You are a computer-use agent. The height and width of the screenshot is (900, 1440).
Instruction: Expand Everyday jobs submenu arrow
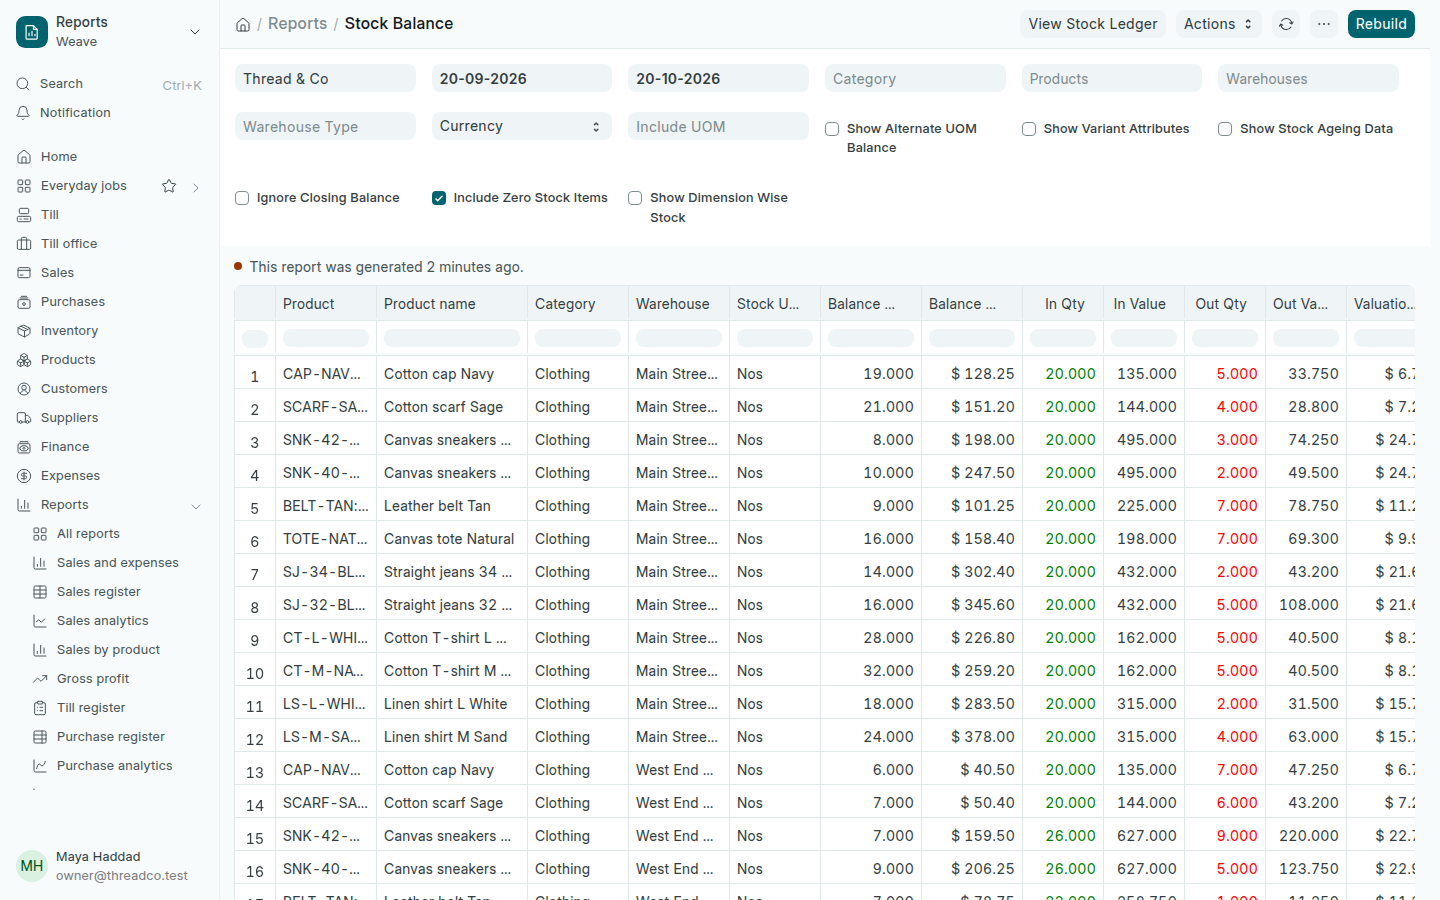pos(196,187)
